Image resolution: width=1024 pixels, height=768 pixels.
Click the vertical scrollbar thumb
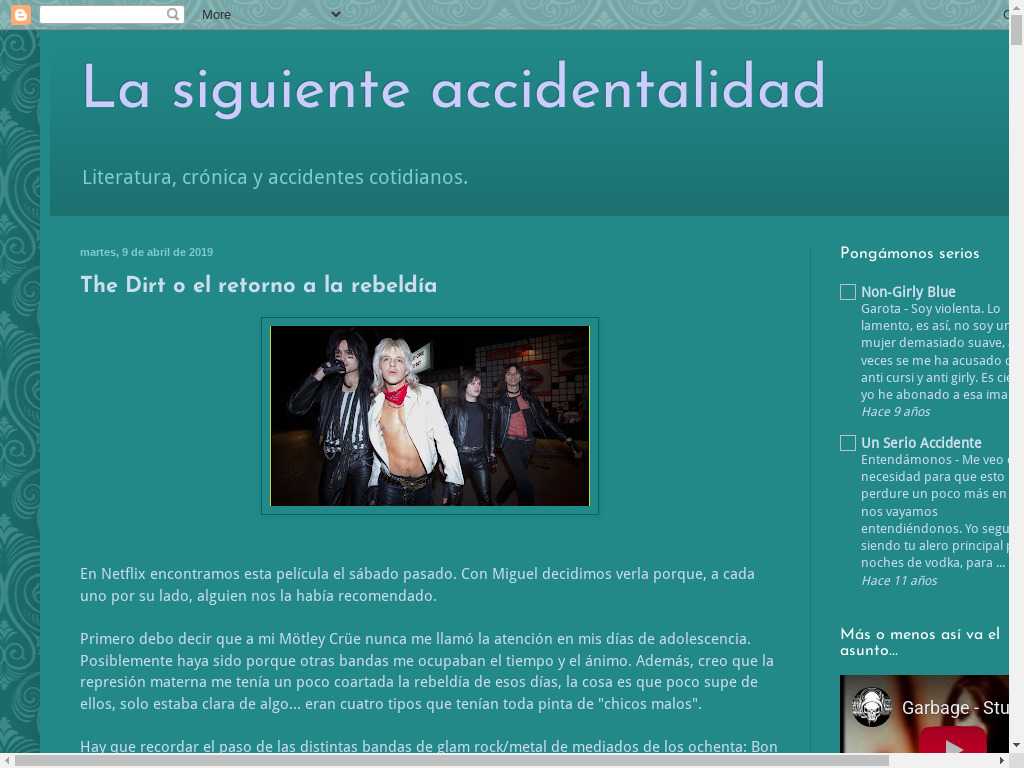click(x=1016, y=30)
